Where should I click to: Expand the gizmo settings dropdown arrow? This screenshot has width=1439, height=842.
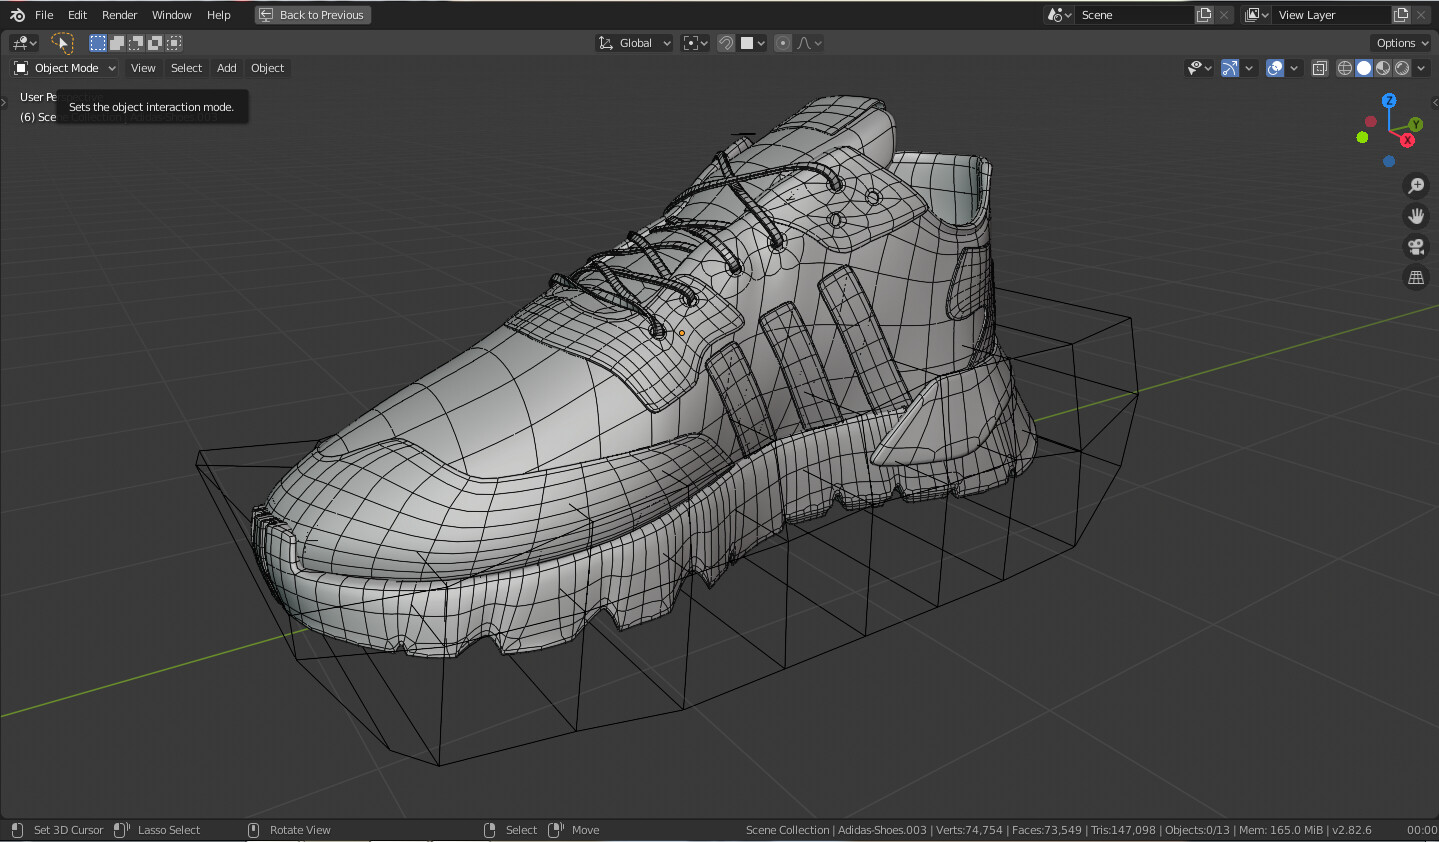coord(1249,68)
